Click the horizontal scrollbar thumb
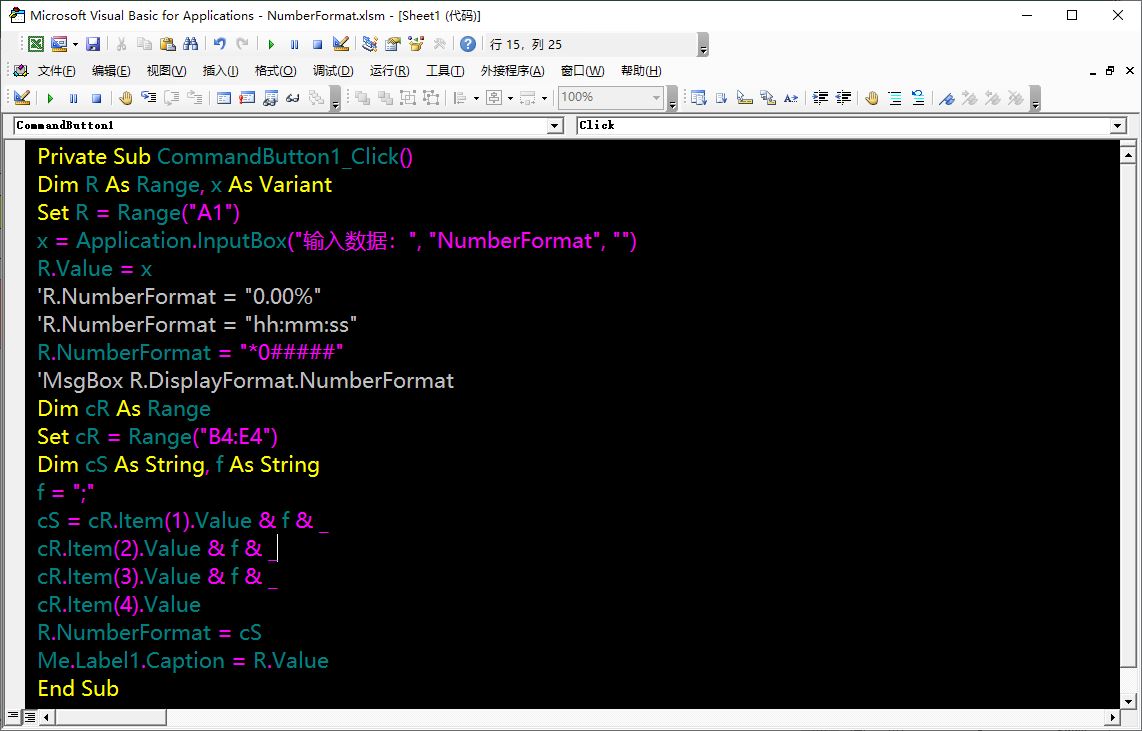Image resolution: width=1142 pixels, height=731 pixels. click(x=111, y=717)
